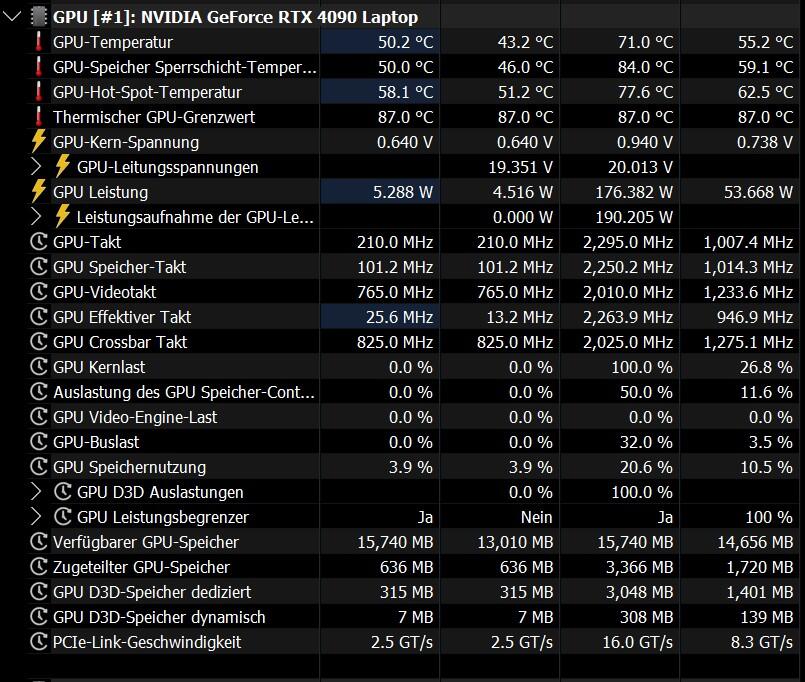Select the GPU-Buslast label
This screenshot has width=805, height=682.
[x=96, y=442]
